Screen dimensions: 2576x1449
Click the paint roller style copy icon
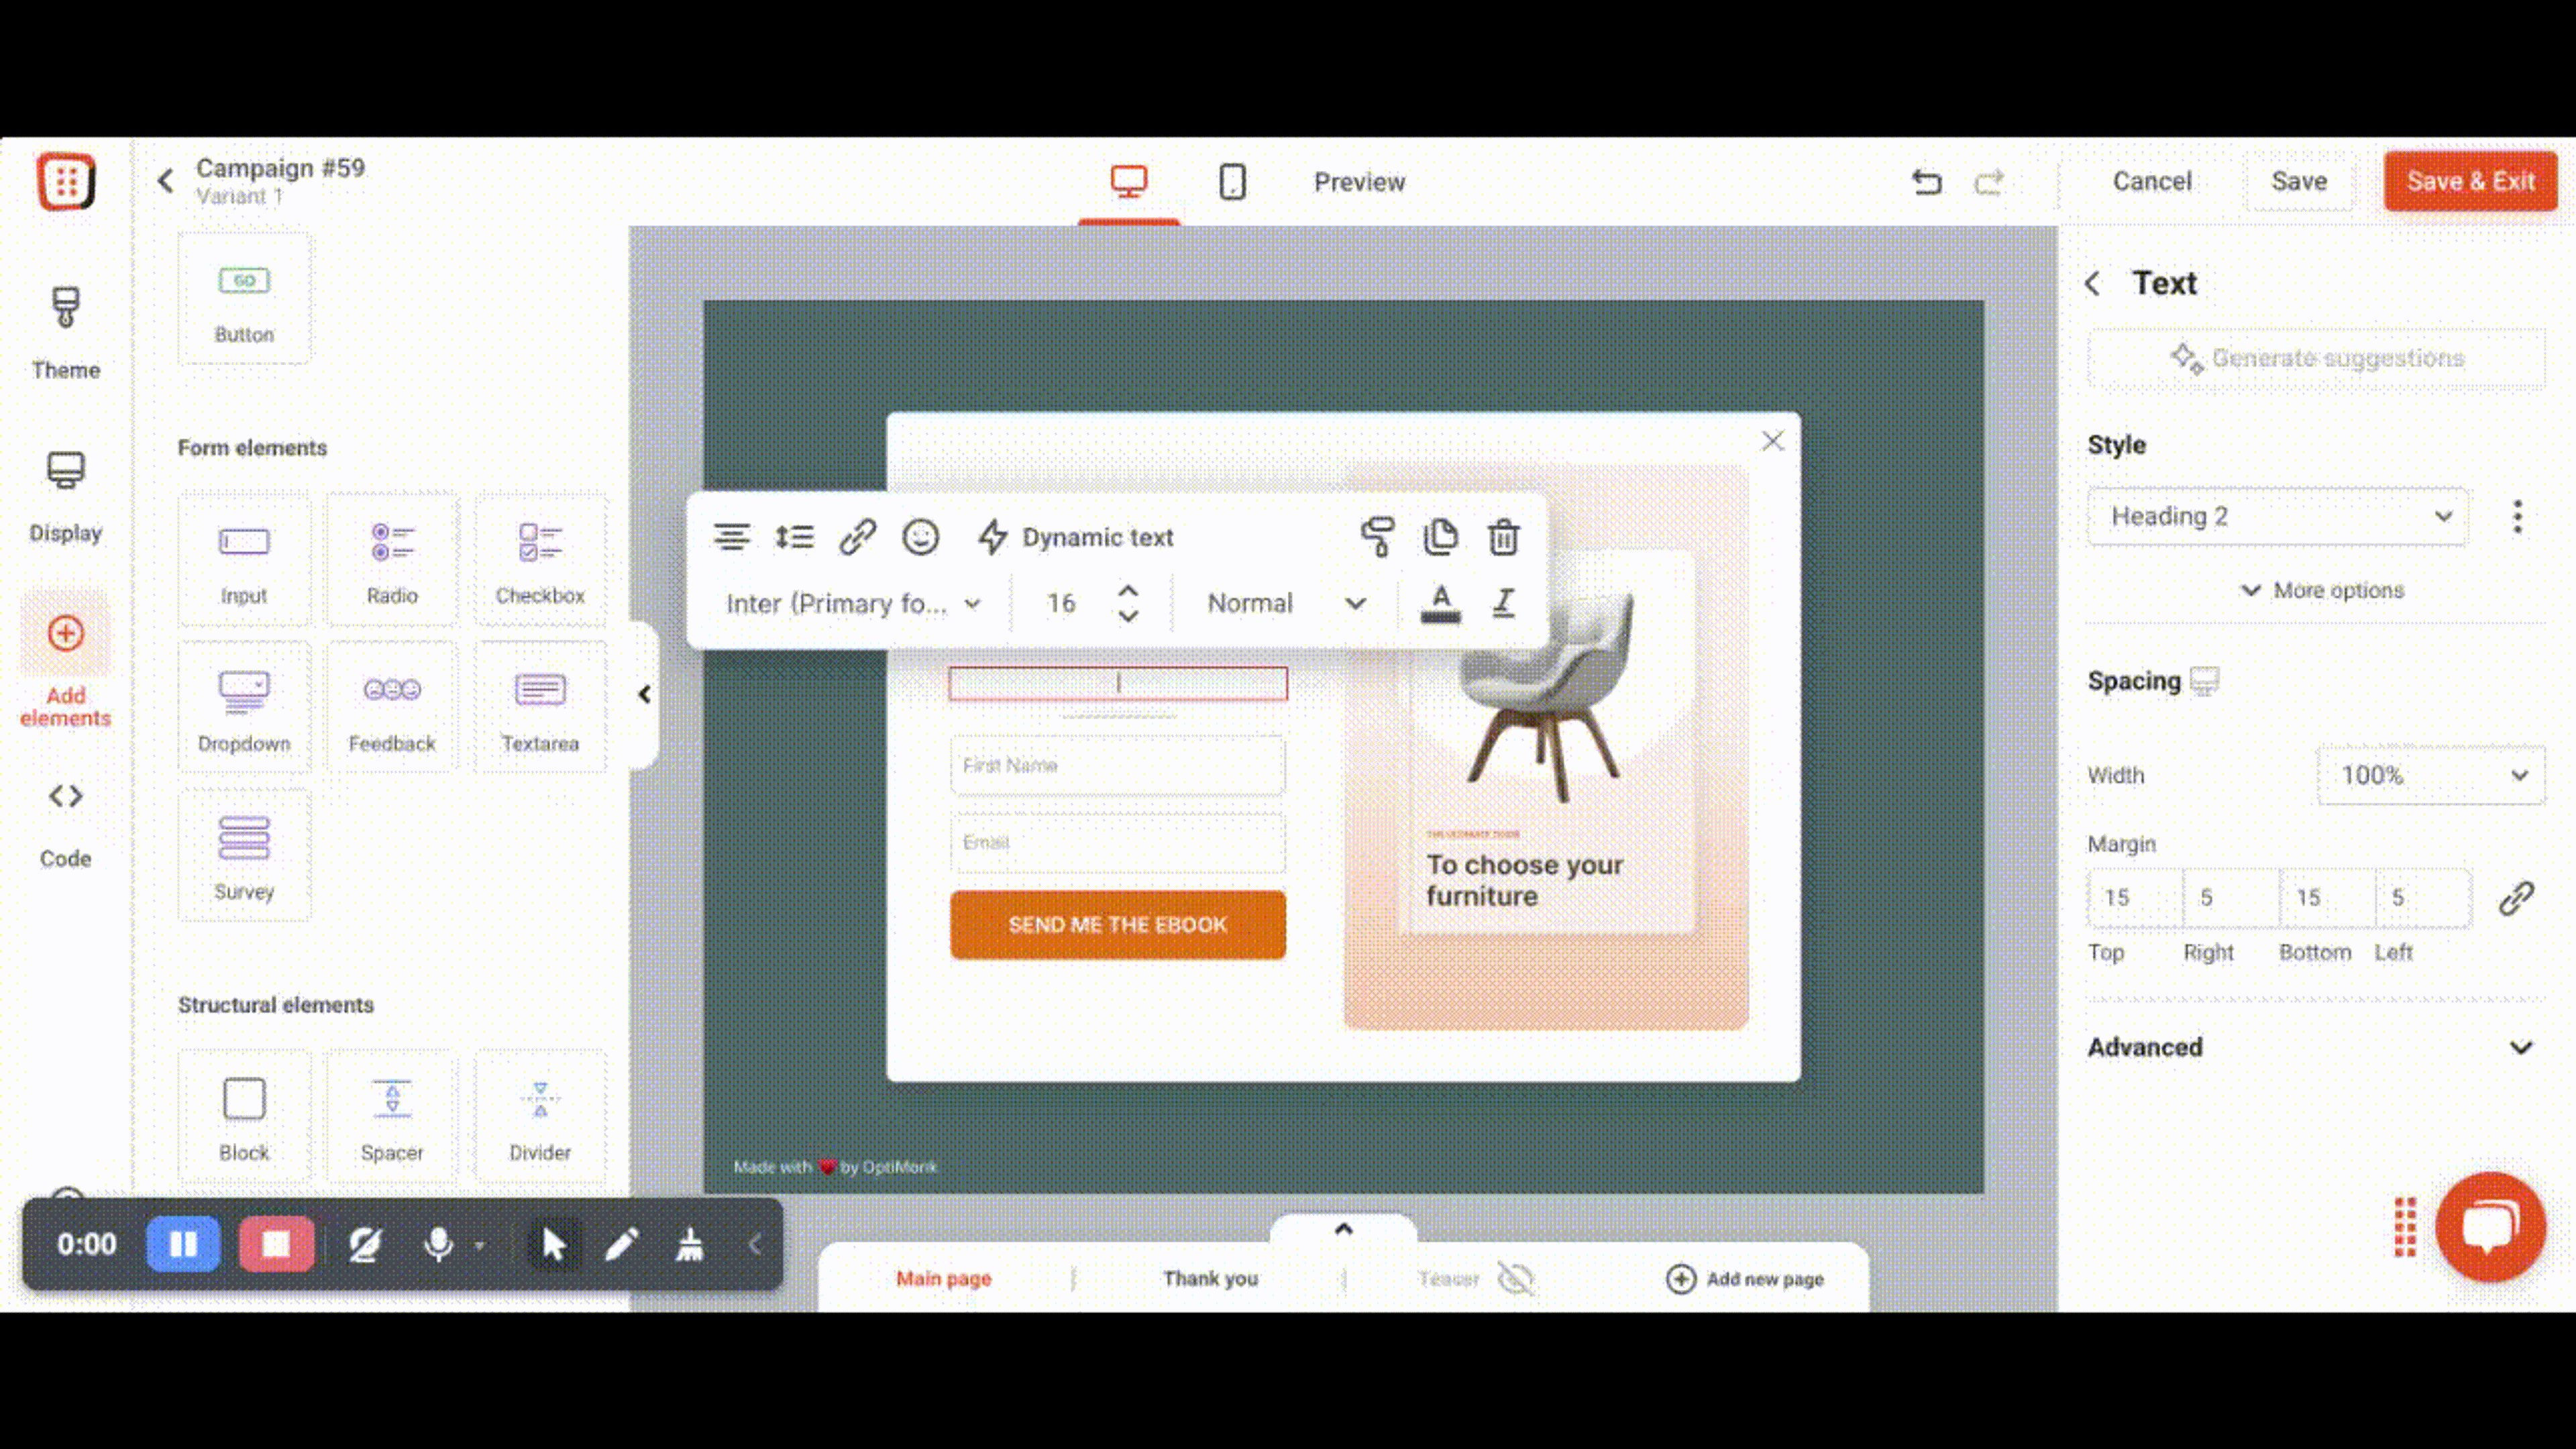(x=1377, y=537)
